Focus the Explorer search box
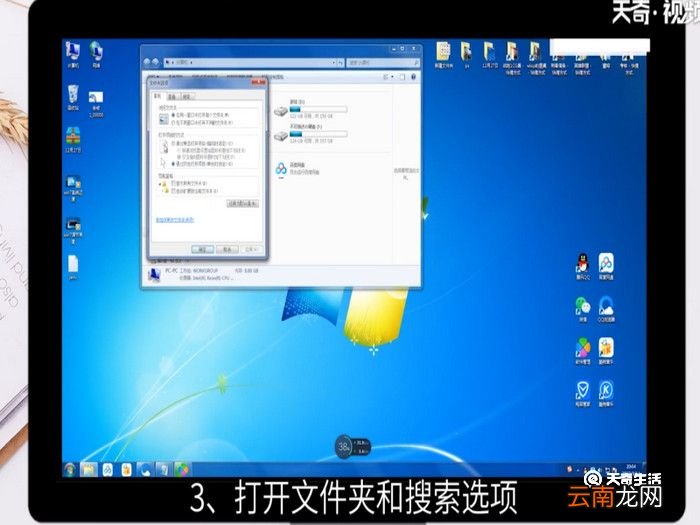 click(383, 63)
